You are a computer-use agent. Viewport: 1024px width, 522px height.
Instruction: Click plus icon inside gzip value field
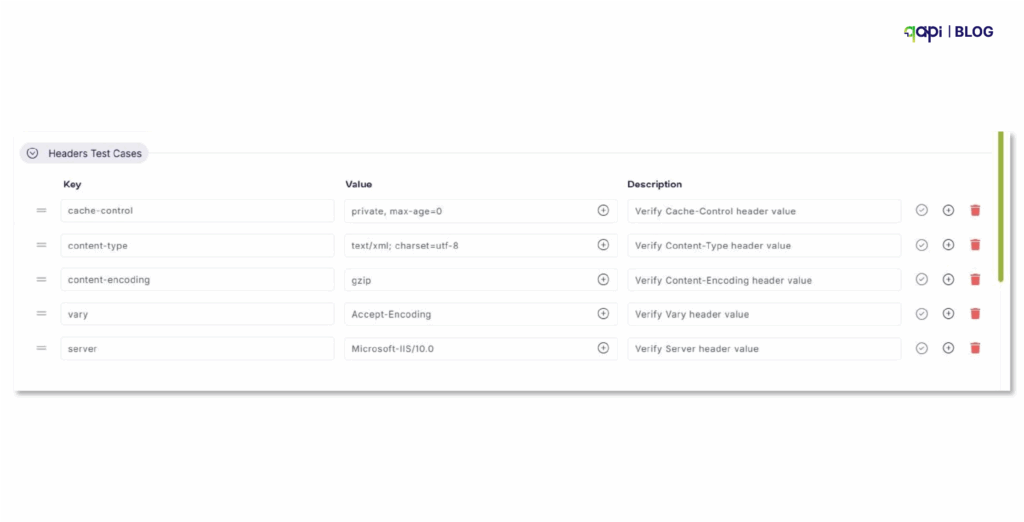tap(603, 280)
